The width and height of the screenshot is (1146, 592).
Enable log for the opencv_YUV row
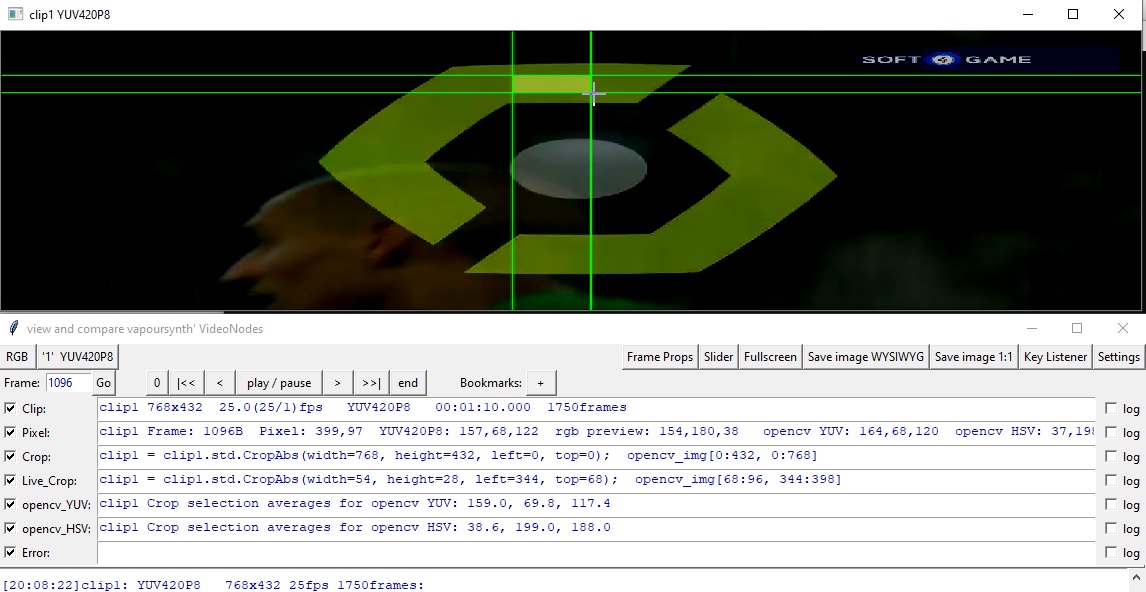point(1111,504)
